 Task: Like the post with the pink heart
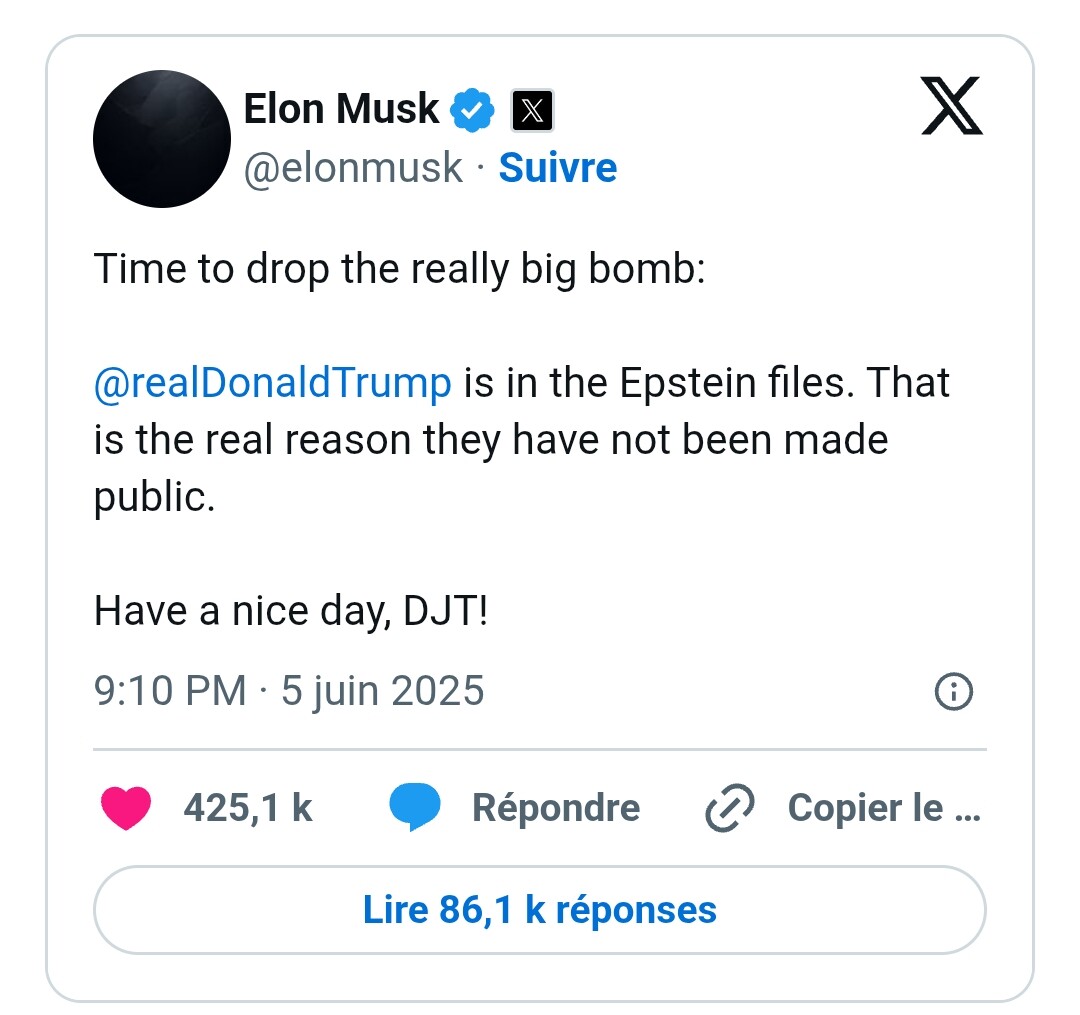(126, 808)
